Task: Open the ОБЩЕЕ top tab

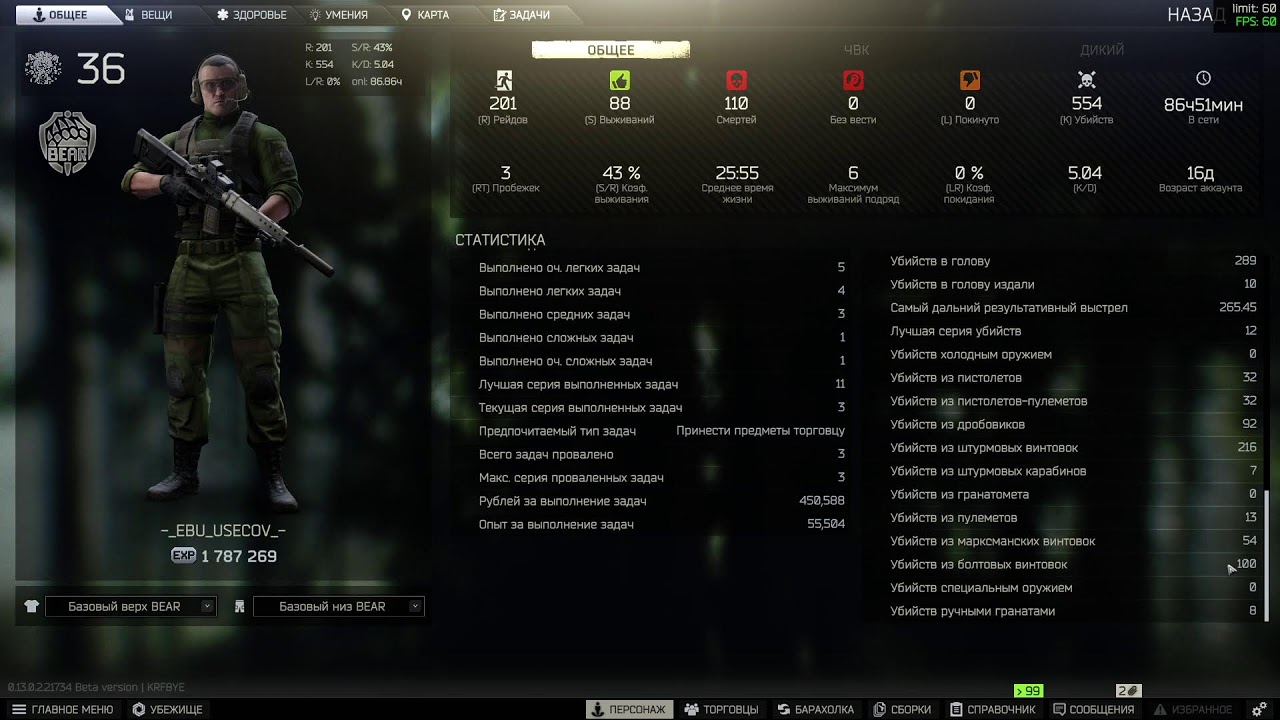Action: coord(59,15)
